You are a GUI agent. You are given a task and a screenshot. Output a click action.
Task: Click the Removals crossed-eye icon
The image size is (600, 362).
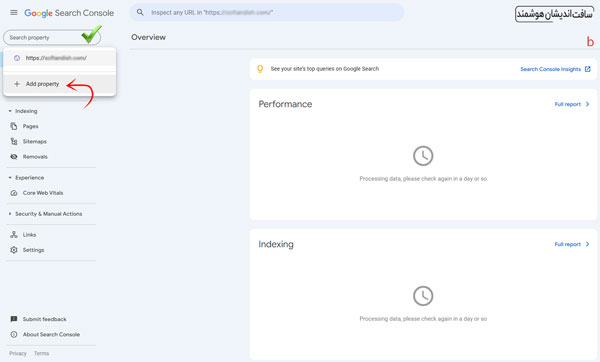point(14,157)
